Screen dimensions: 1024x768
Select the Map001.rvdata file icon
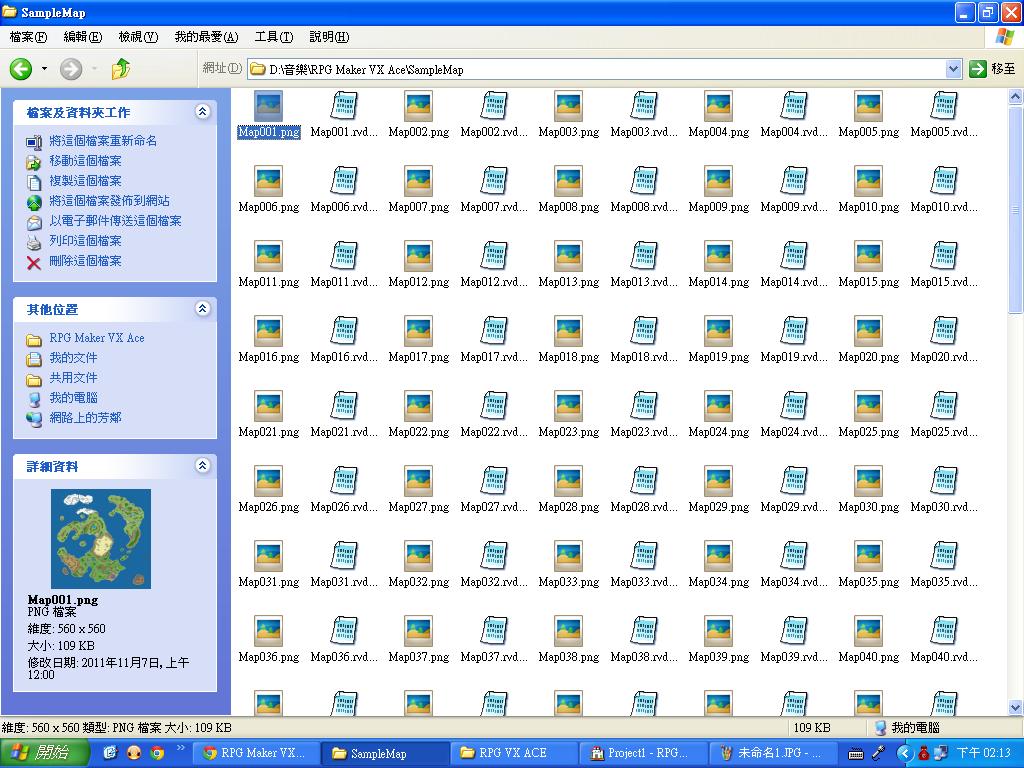[344, 106]
